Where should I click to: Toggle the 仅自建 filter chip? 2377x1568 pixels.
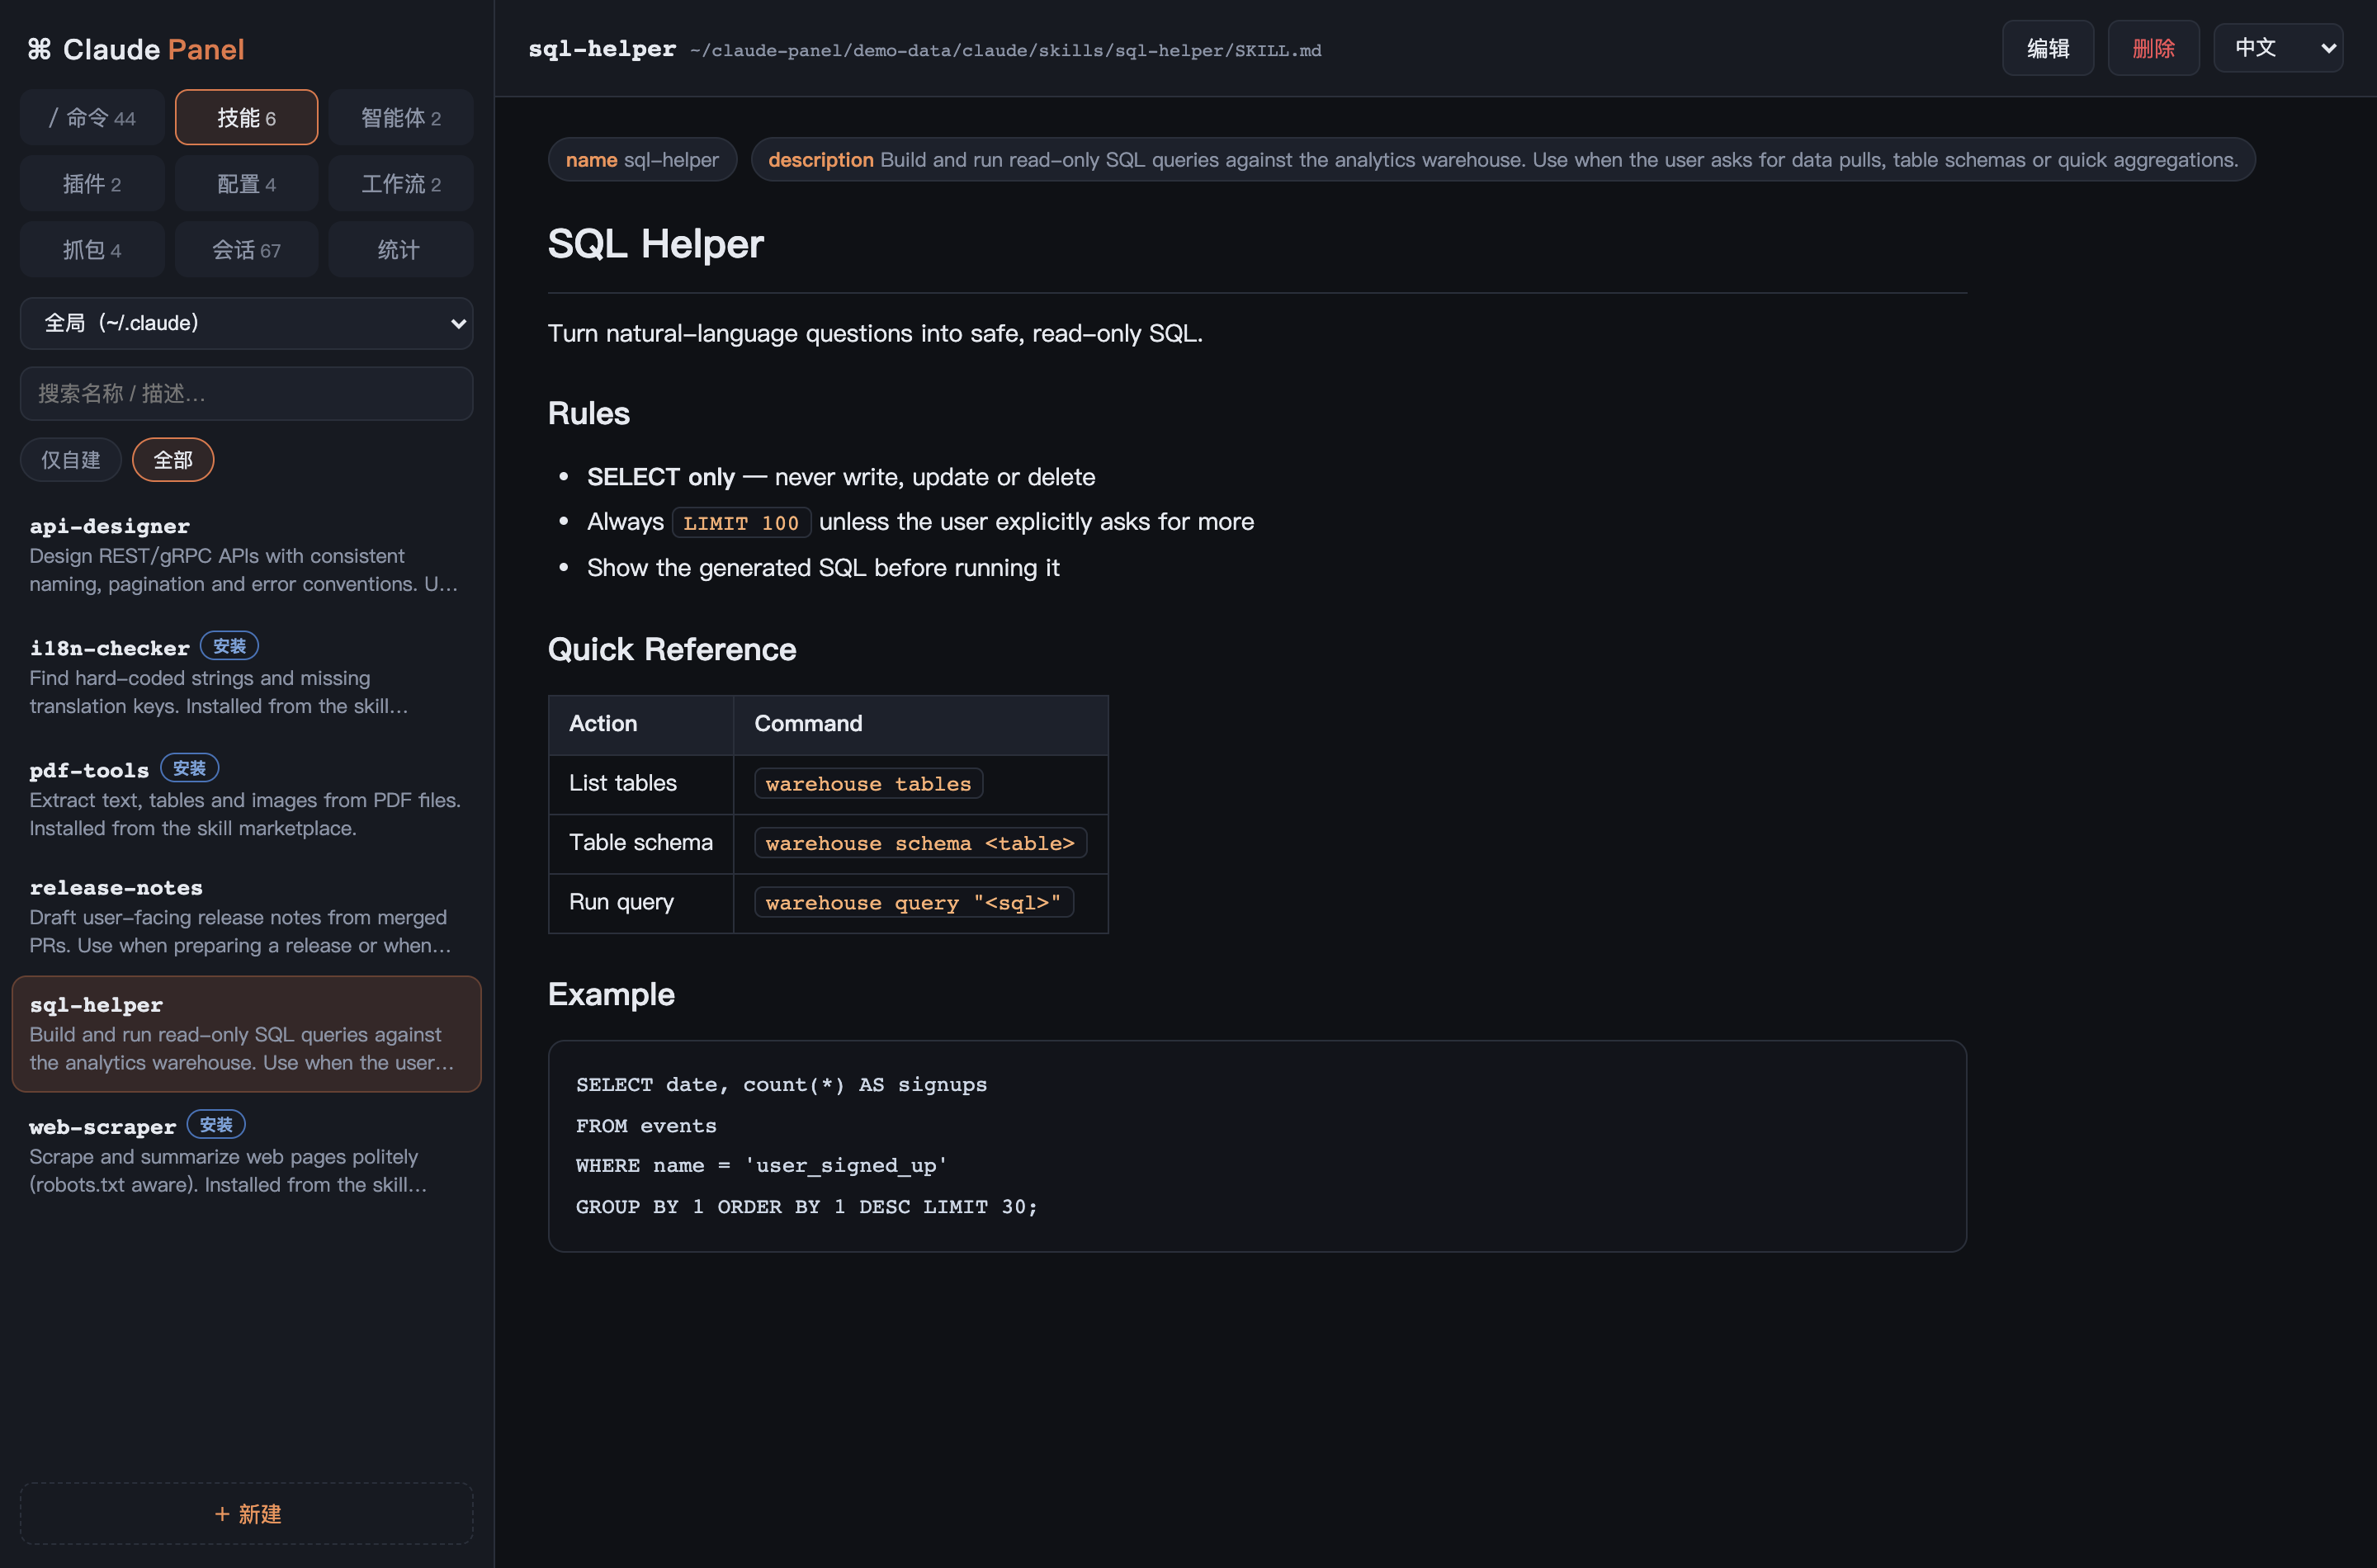(71, 460)
